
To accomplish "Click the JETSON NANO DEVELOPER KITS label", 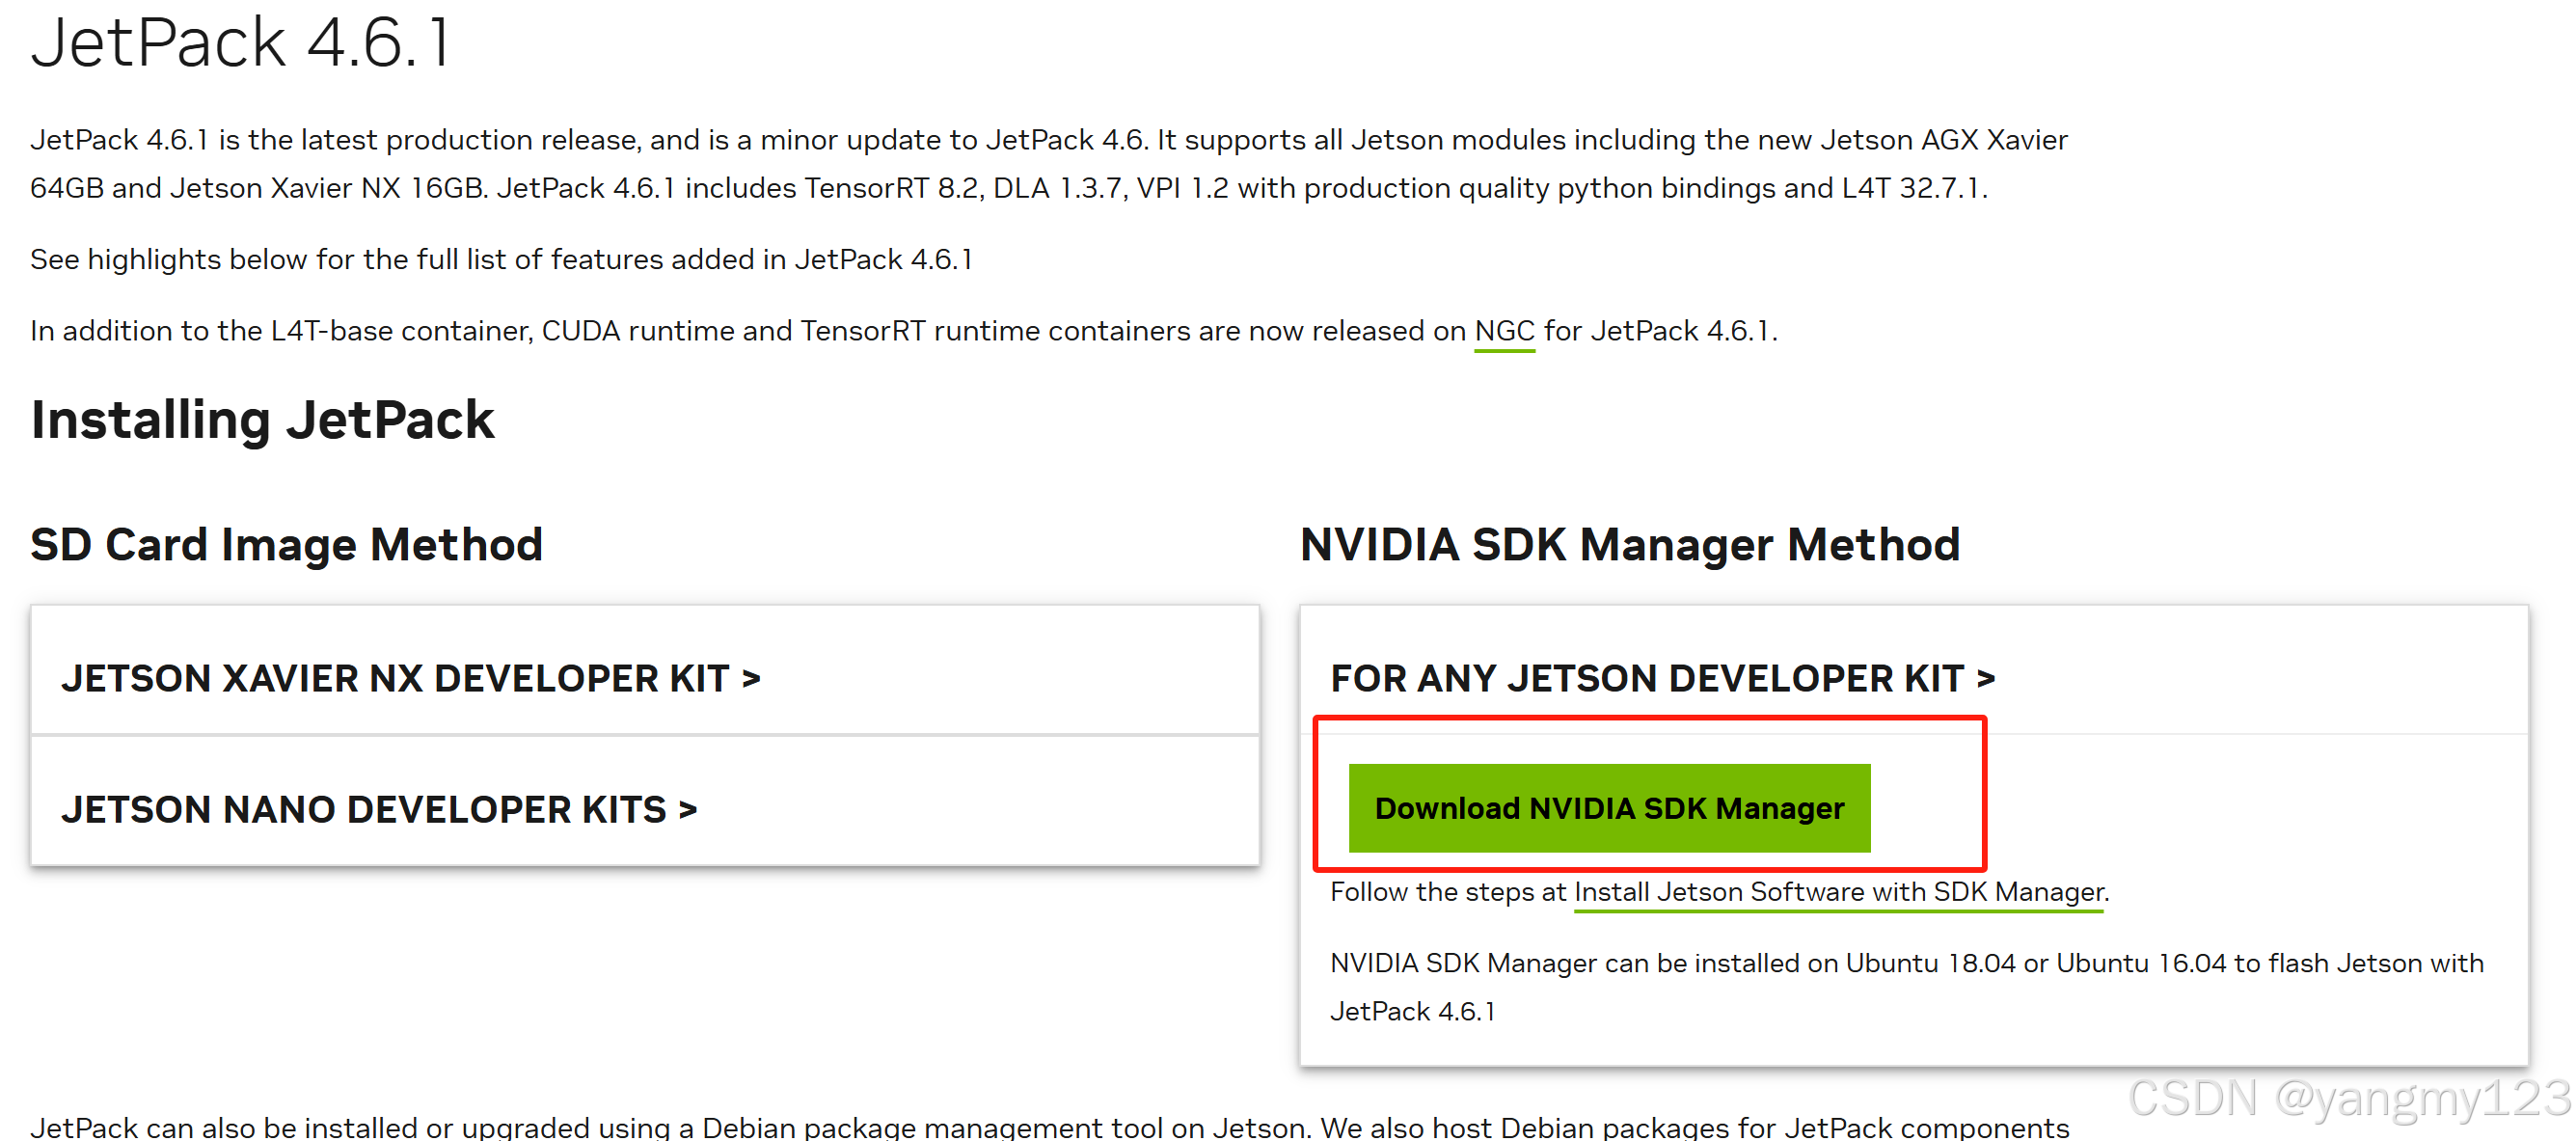I will pyautogui.click(x=364, y=810).
